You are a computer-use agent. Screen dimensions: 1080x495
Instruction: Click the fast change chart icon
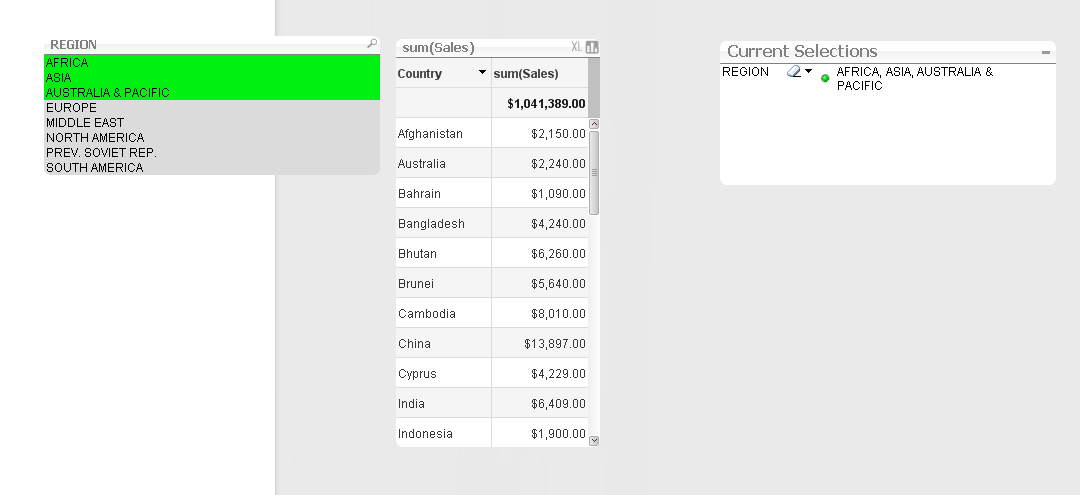click(592, 47)
